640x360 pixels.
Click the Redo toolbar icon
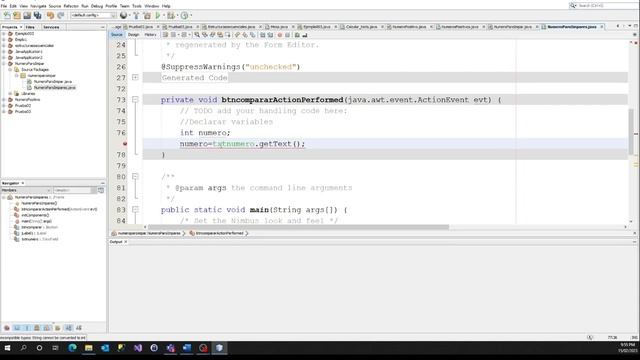60,16
